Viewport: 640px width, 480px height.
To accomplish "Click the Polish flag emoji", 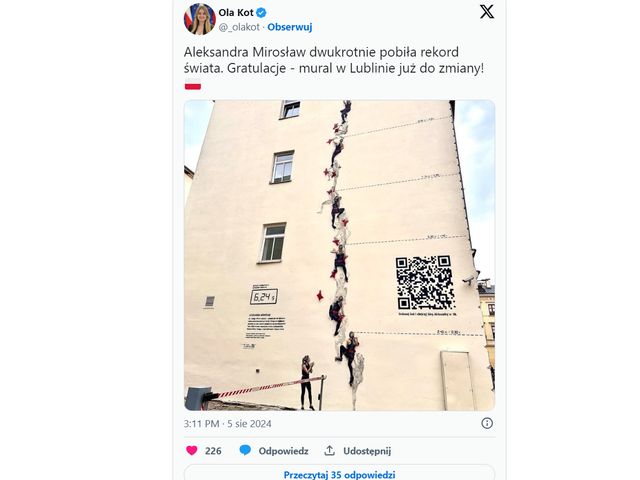I will click(193, 84).
